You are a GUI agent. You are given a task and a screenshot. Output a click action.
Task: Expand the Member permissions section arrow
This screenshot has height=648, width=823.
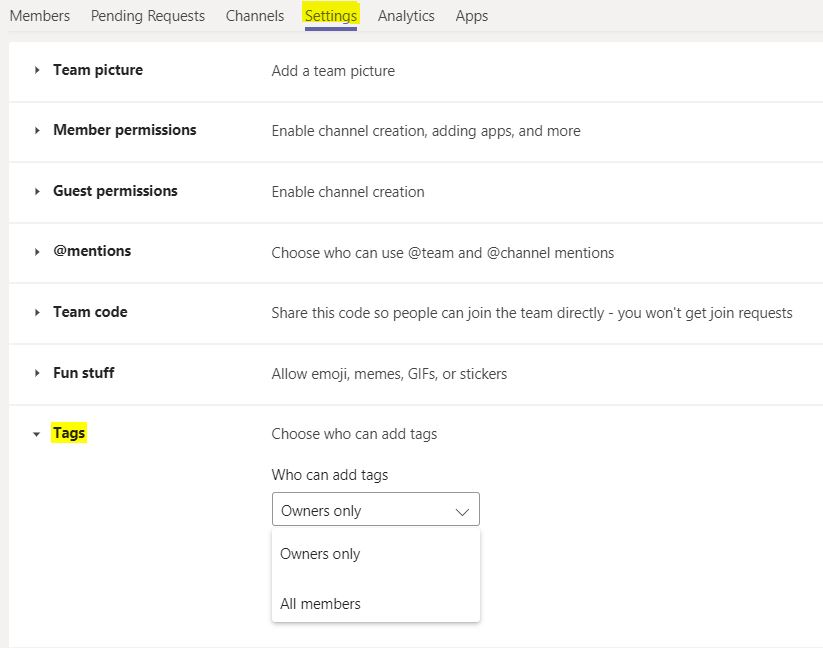point(37,131)
